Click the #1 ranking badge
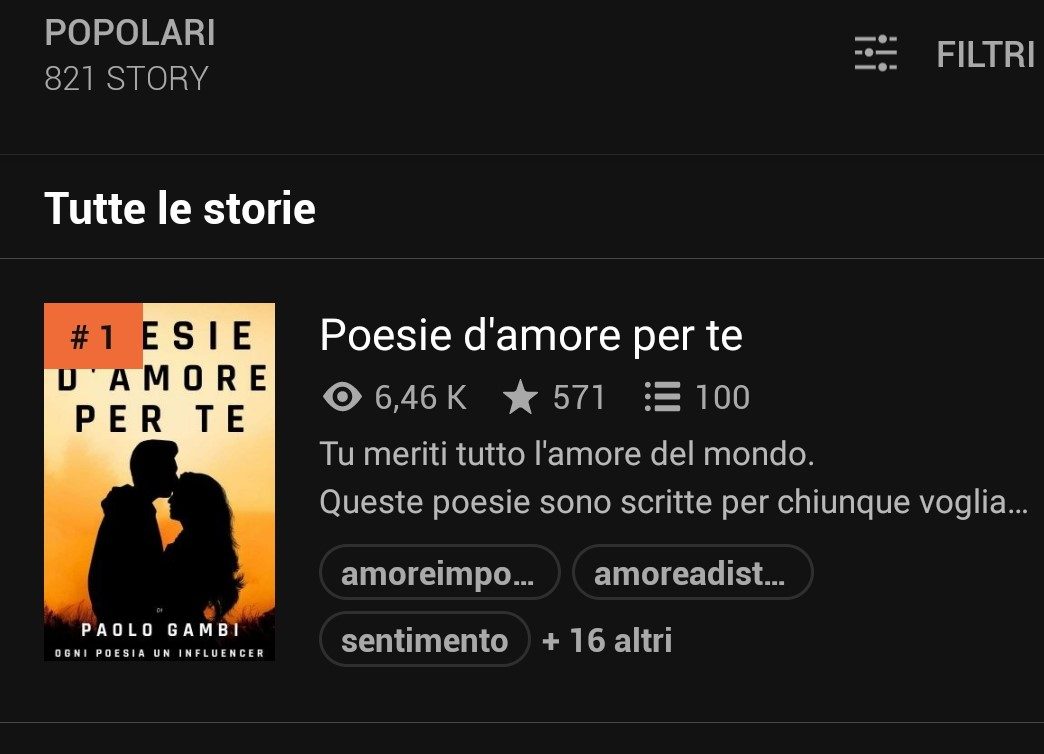This screenshot has width=1044, height=754. click(x=93, y=336)
